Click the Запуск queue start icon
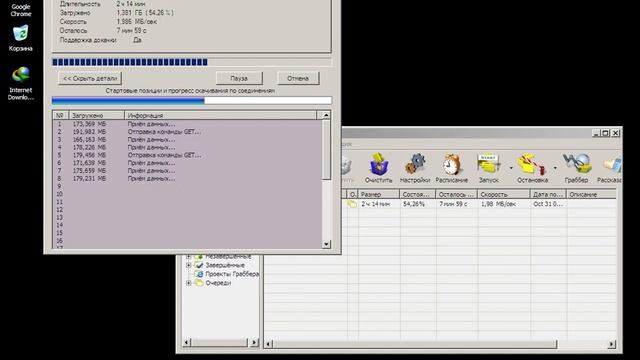This screenshot has height=360, width=640. [489, 168]
